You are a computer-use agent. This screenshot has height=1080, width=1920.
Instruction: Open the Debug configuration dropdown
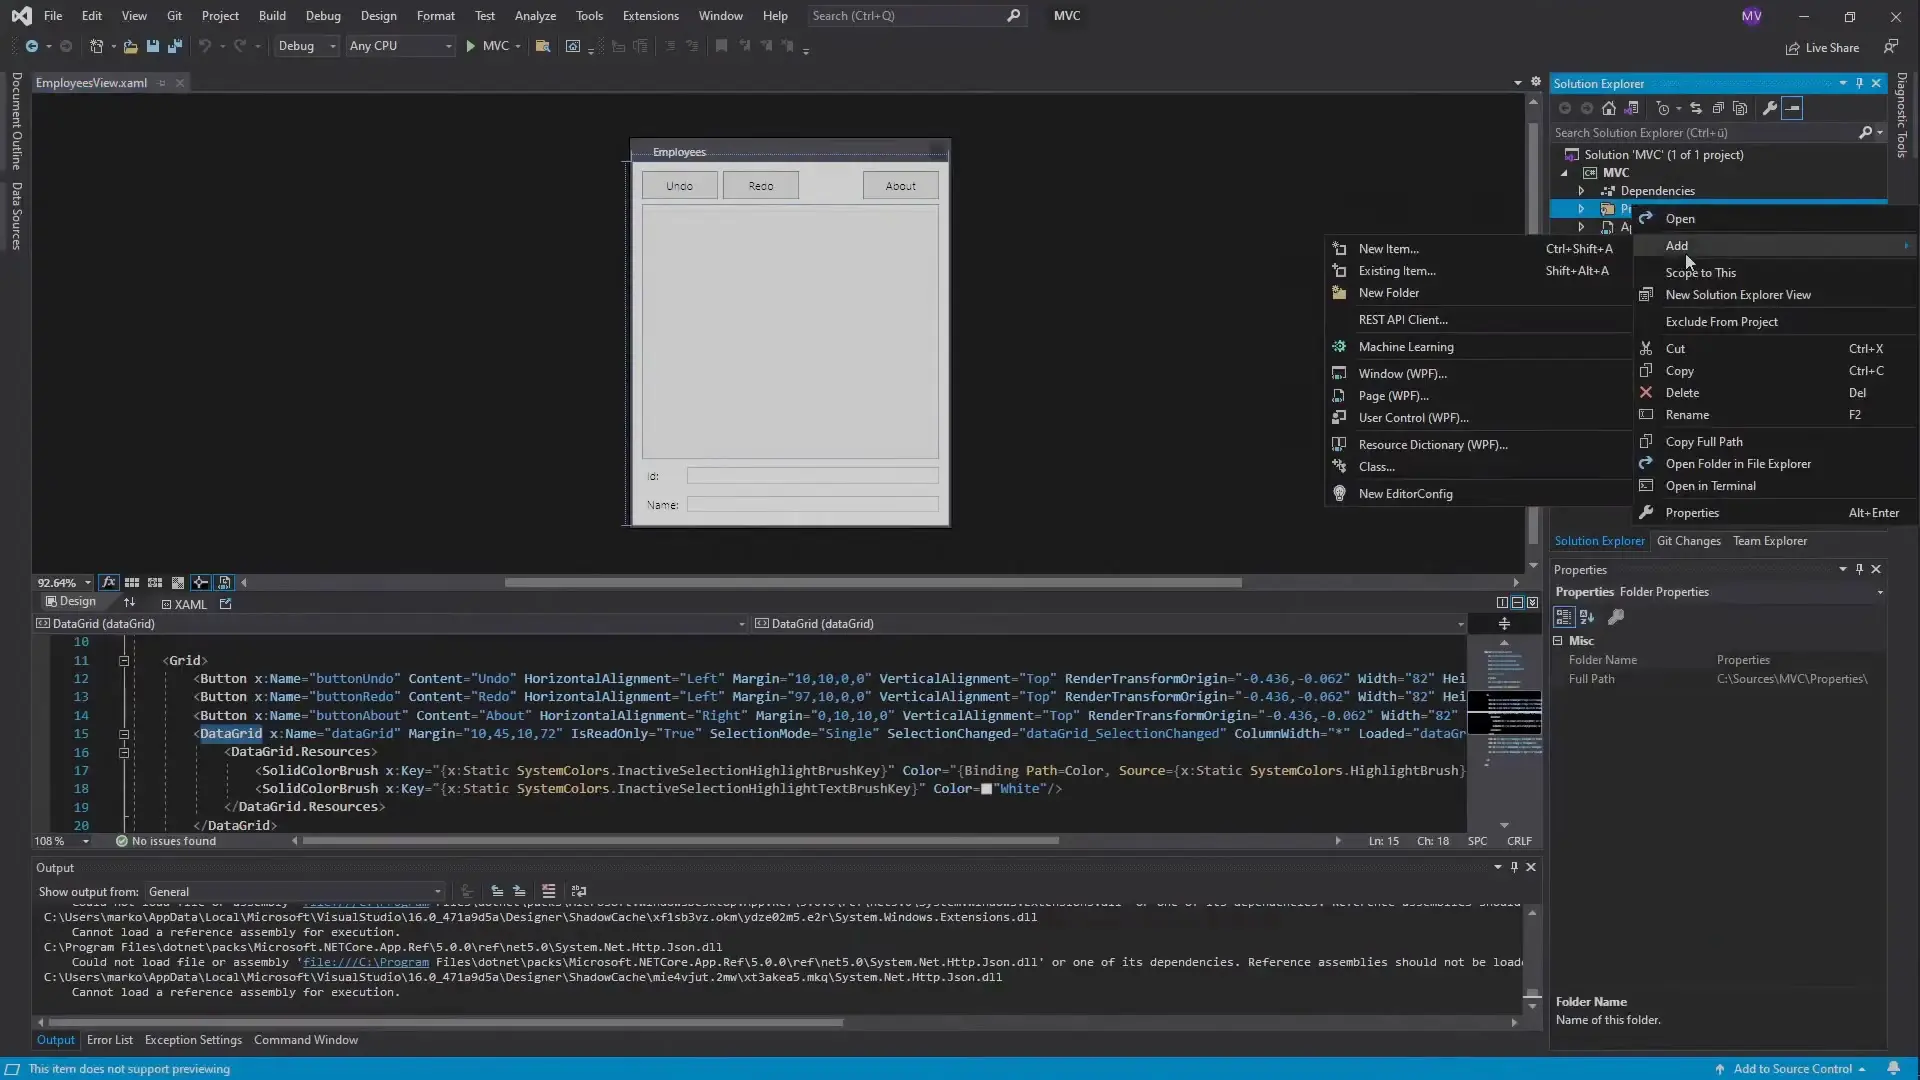tap(306, 46)
